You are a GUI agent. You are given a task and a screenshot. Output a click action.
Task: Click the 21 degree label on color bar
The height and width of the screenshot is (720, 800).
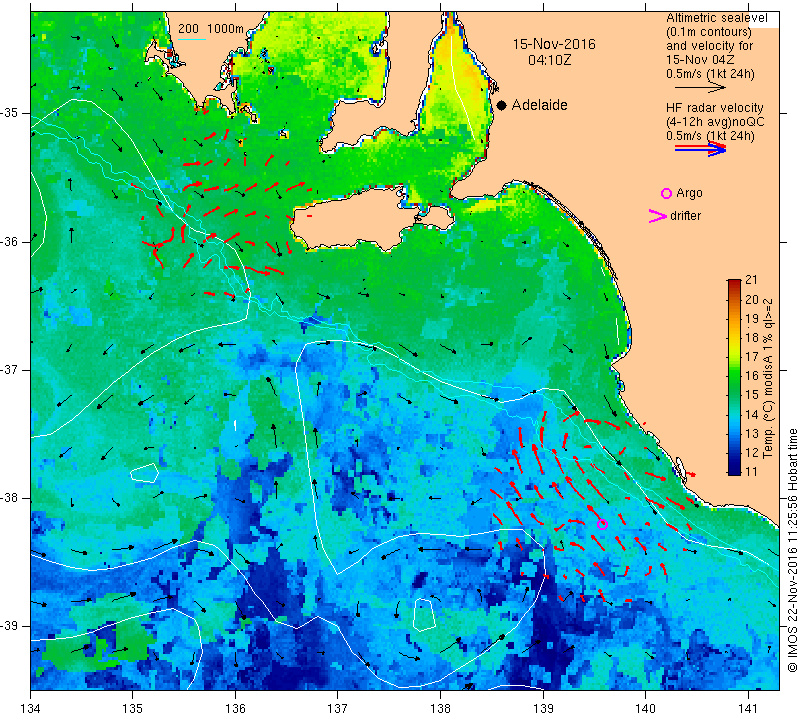click(x=751, y=280)
